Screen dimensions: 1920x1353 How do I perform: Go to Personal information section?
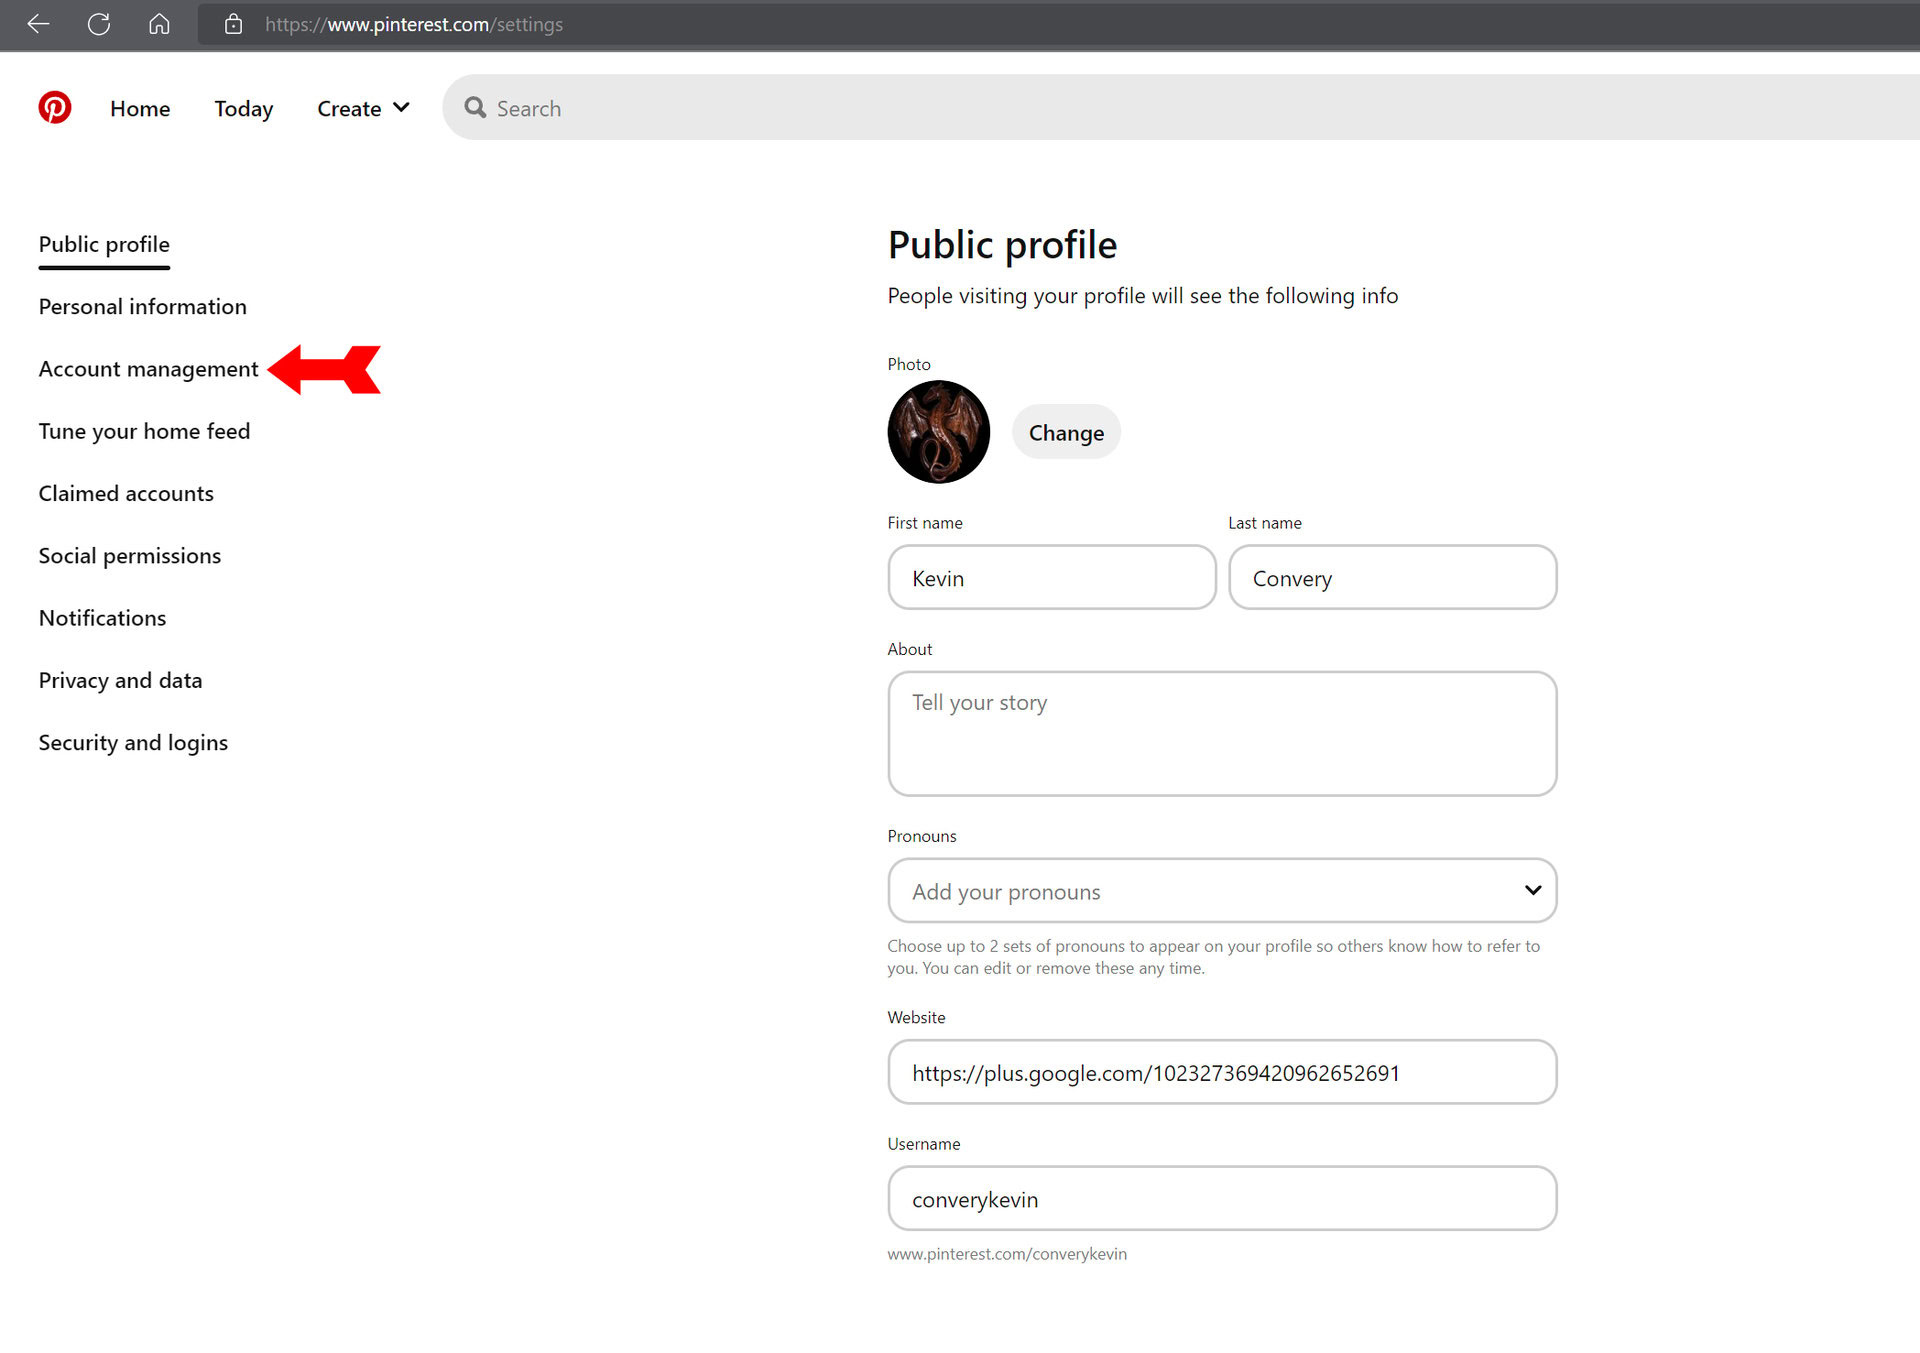point(142,307)
